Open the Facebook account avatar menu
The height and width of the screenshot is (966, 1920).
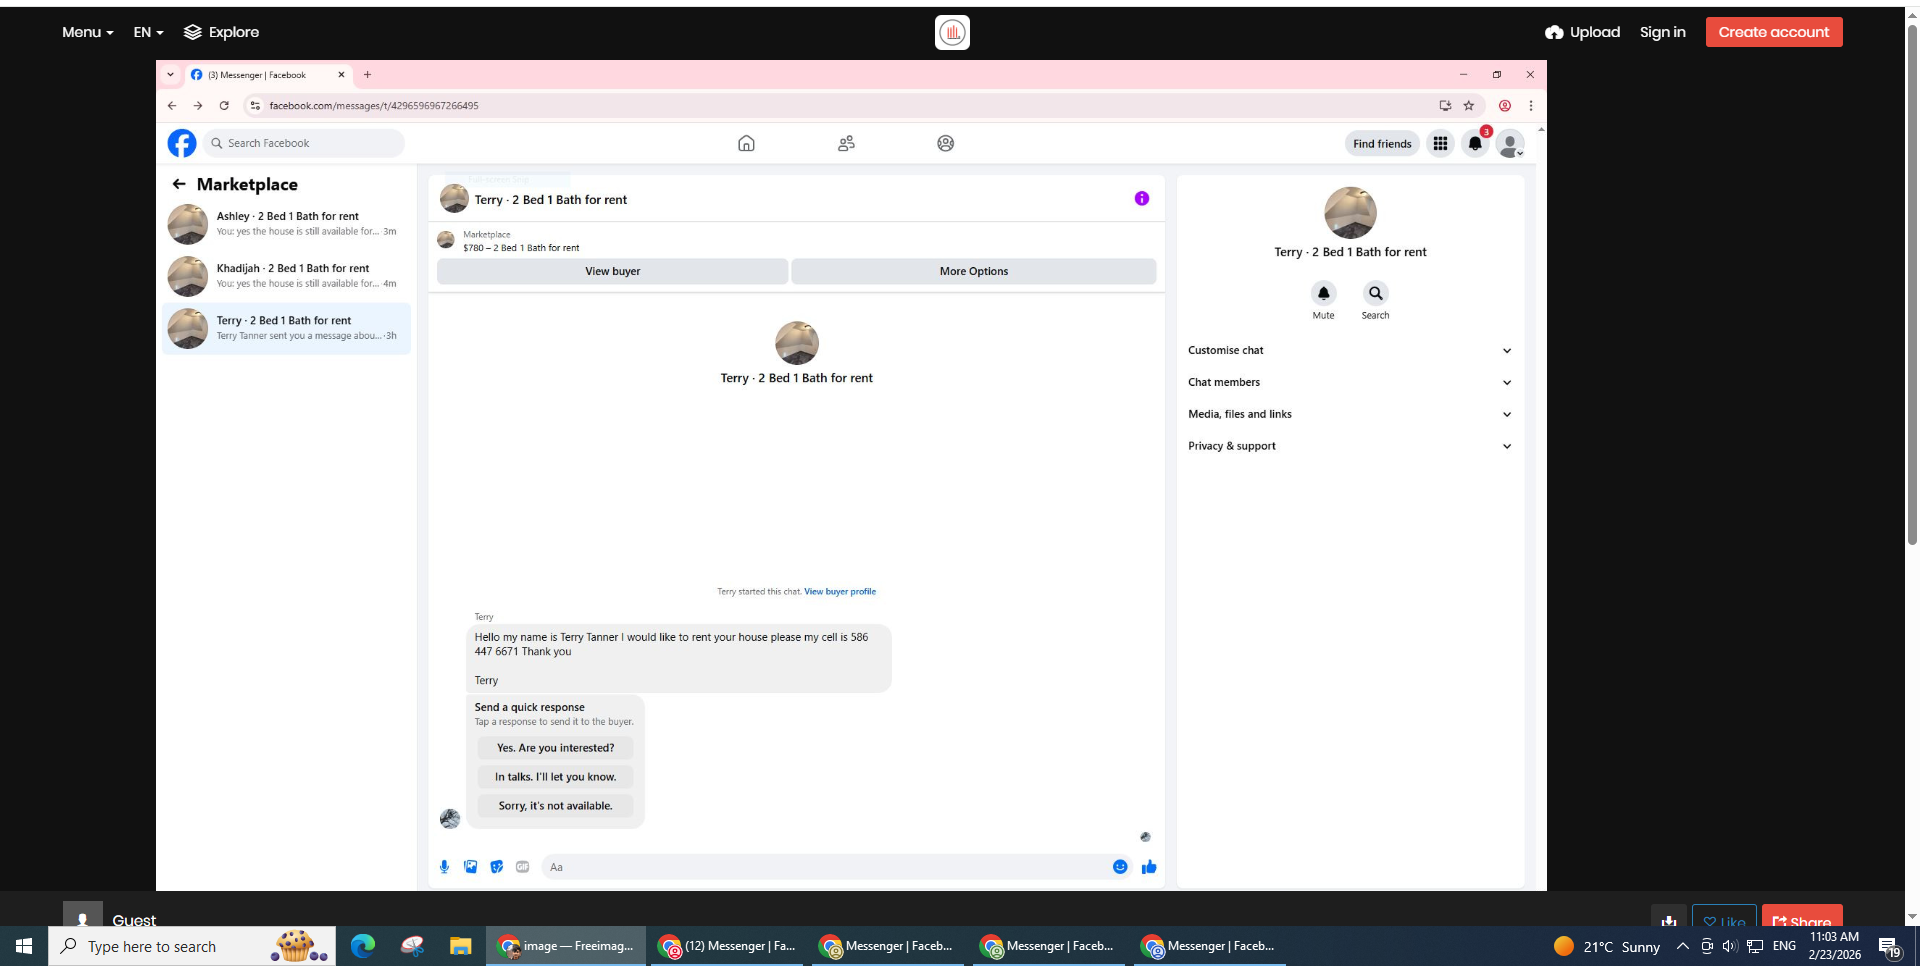click(1510, 144)
